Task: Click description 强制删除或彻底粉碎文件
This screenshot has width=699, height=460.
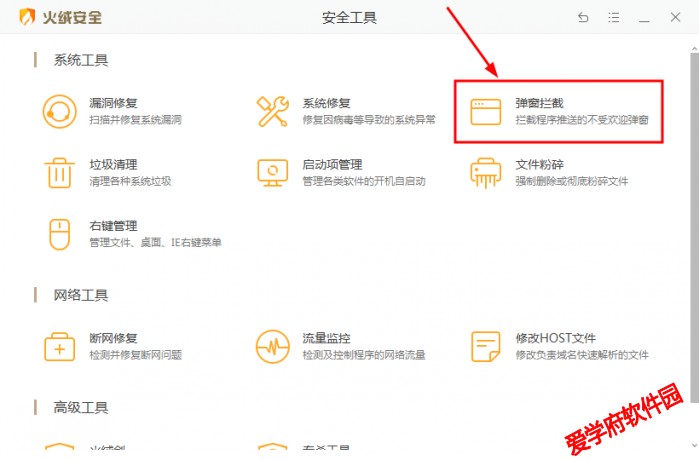Action: point(572,181)
